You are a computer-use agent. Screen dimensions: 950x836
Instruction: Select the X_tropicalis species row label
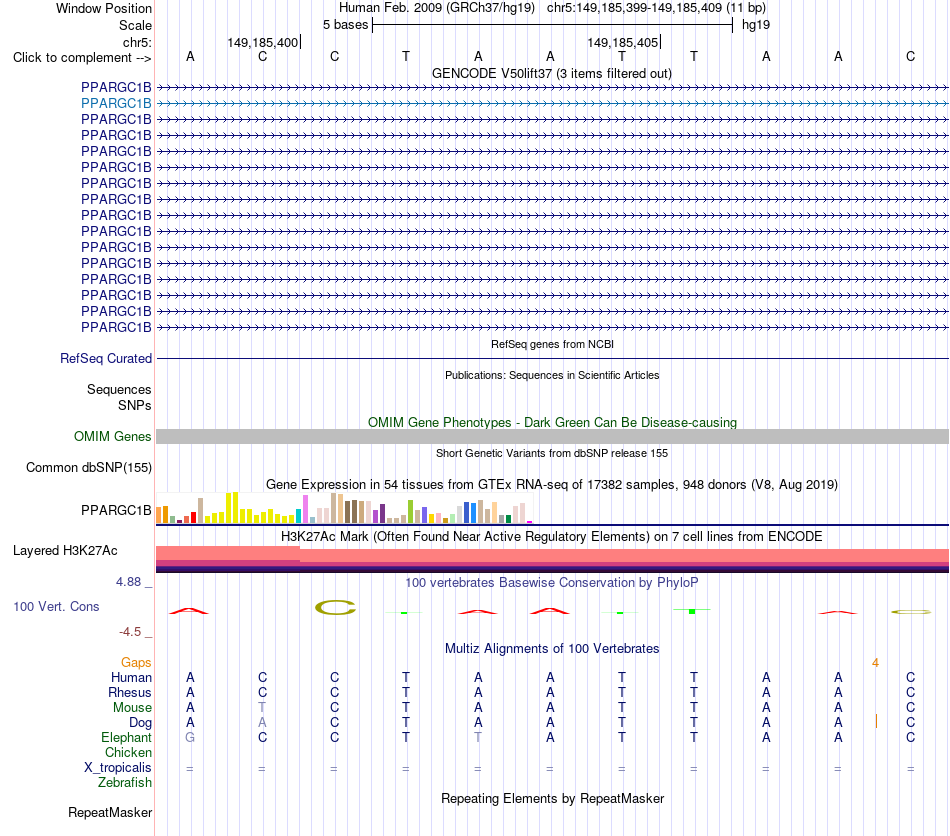pyautogui.click(x=118, y=768)
